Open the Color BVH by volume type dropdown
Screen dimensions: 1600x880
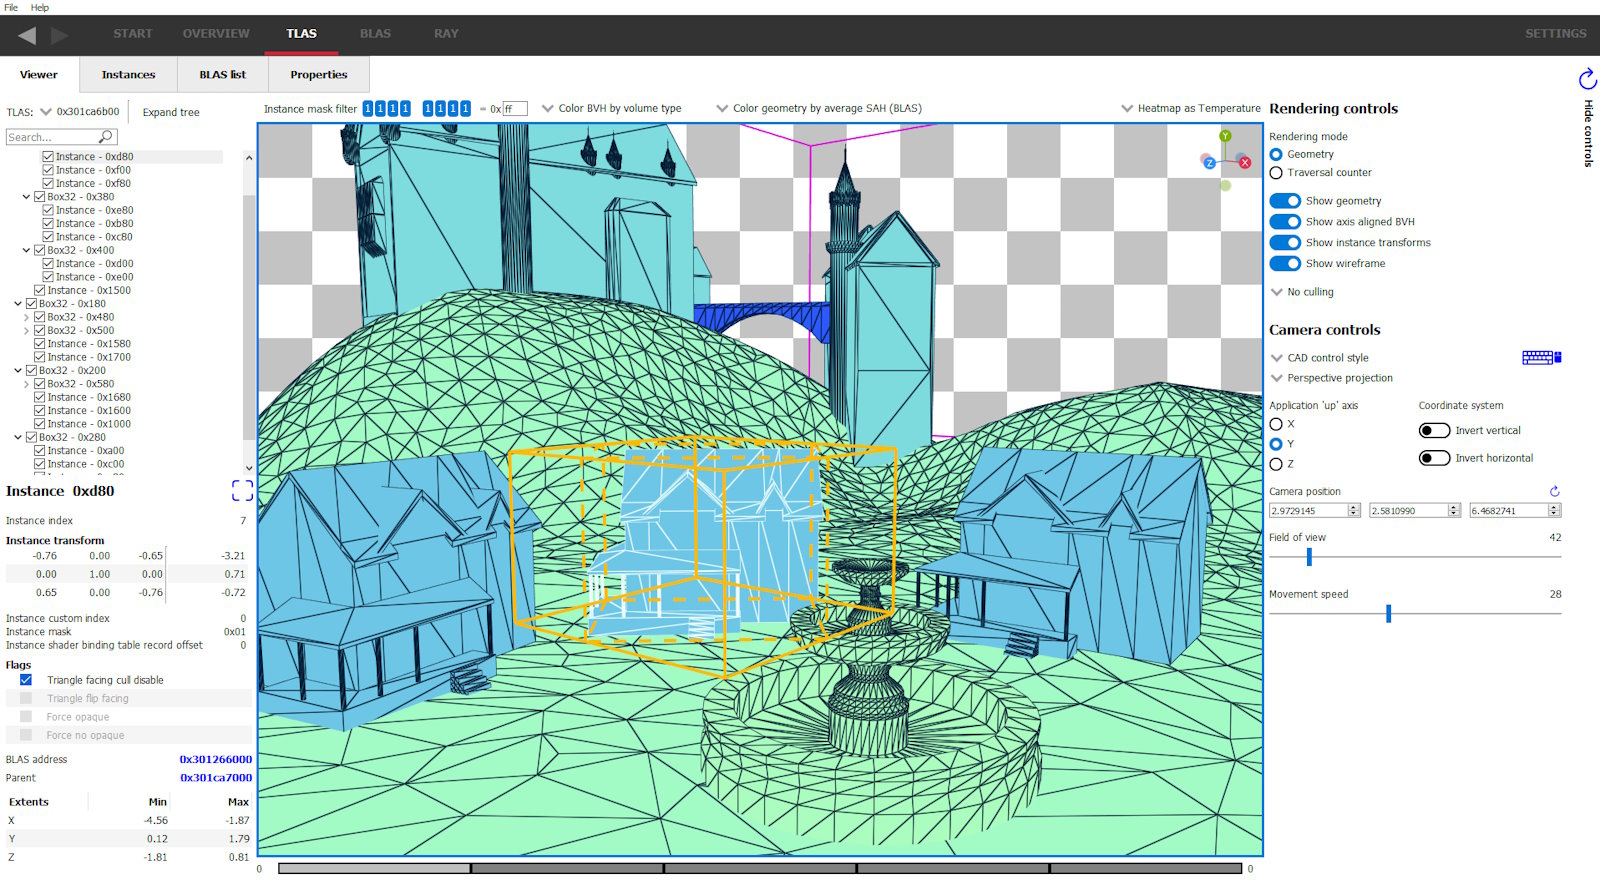click(611, 108)
